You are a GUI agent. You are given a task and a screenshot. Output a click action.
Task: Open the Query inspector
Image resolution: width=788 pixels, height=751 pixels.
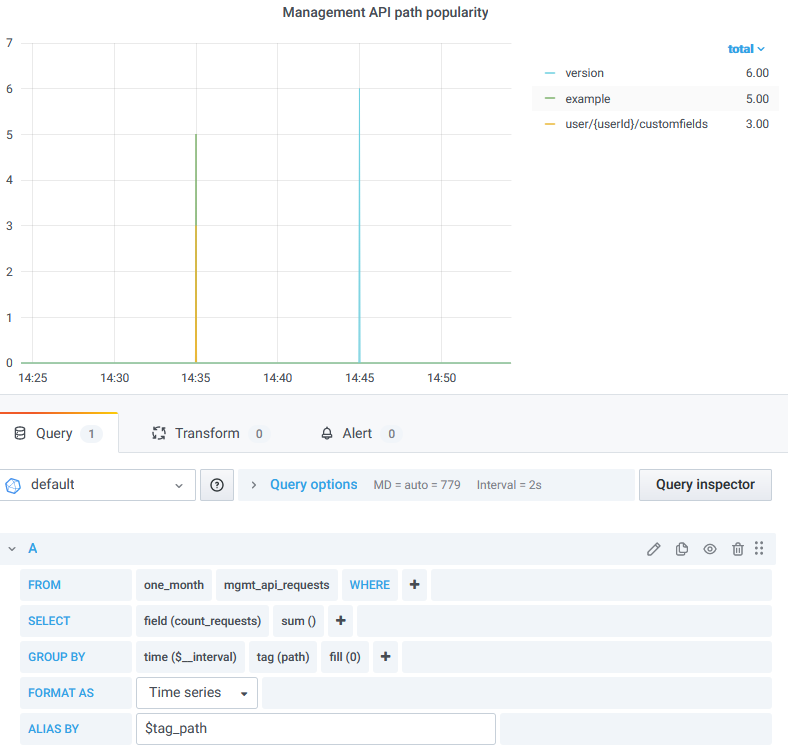pyautogui.click(x=705, y=485)
